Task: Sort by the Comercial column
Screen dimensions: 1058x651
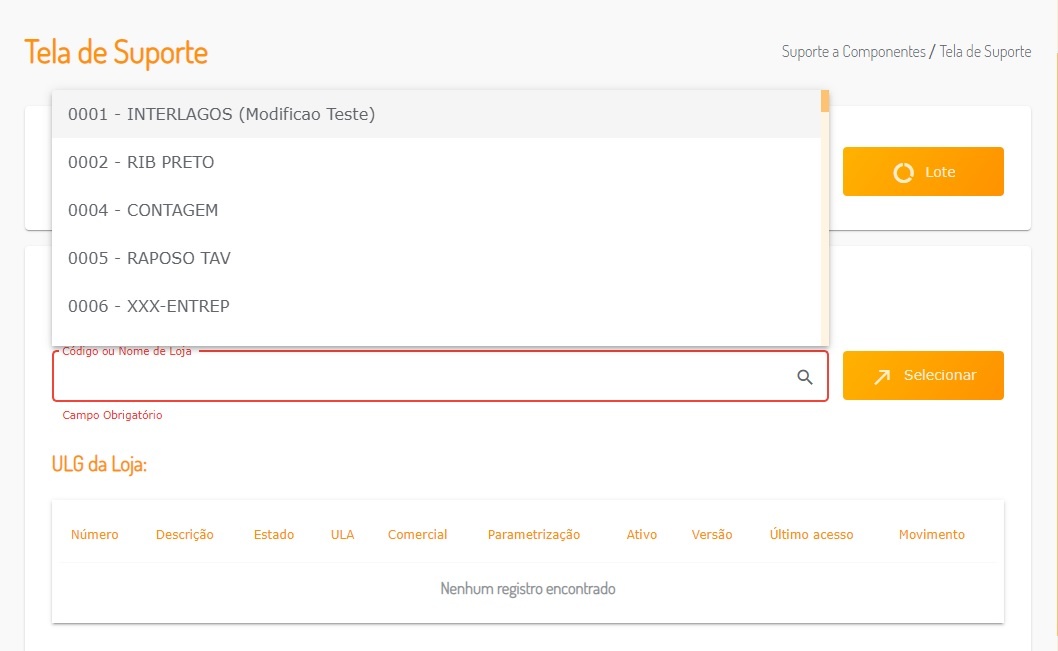Action: tap(417, 535)
